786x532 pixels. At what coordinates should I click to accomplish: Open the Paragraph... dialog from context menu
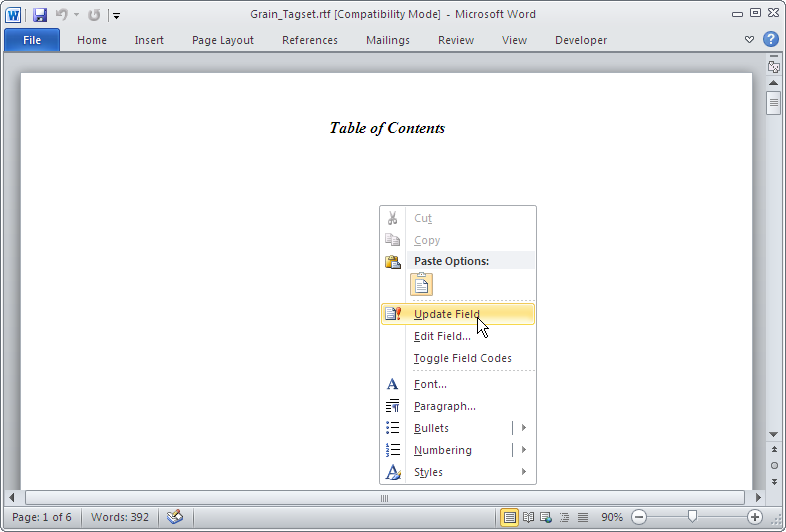coord(458,407)
